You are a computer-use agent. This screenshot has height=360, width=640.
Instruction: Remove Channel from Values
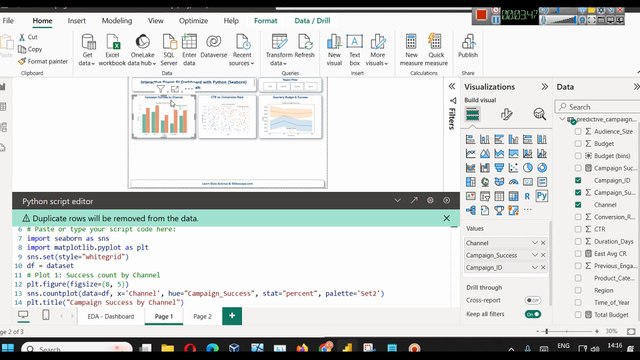(x=543, y=243)
